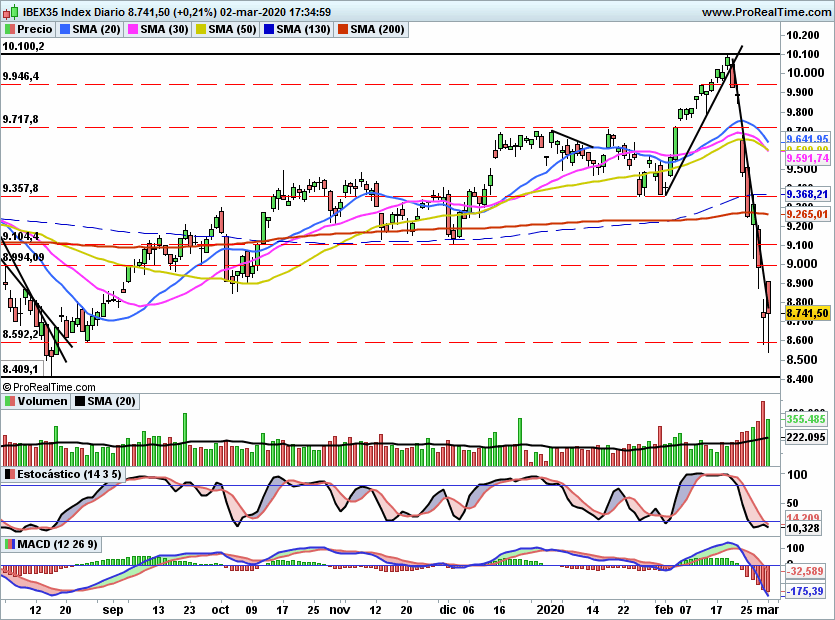Open the Volumen panel label

coord(43,401)
